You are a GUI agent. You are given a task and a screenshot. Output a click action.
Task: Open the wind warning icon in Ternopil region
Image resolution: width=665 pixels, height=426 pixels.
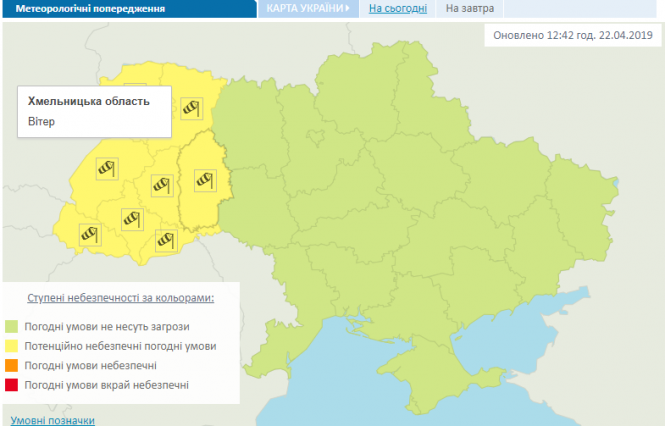click(161, 184)
